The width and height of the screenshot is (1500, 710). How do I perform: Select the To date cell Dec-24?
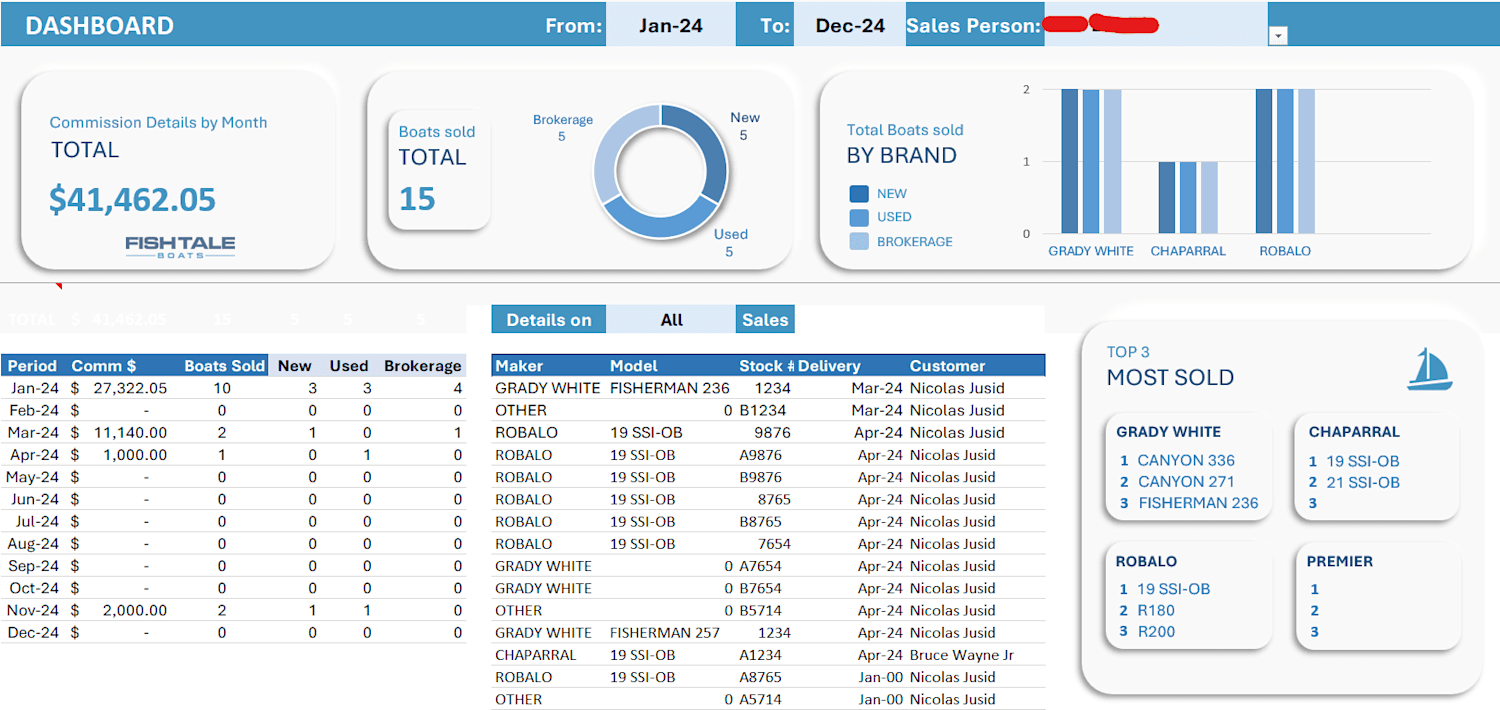pos(850,26)
